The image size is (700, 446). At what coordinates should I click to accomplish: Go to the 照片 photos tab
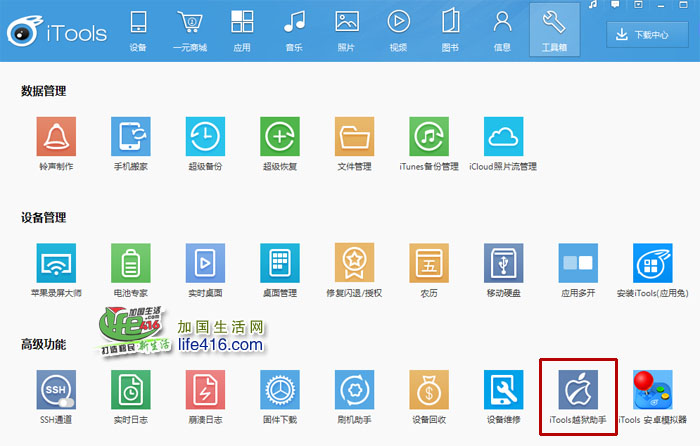pos(346,30)
